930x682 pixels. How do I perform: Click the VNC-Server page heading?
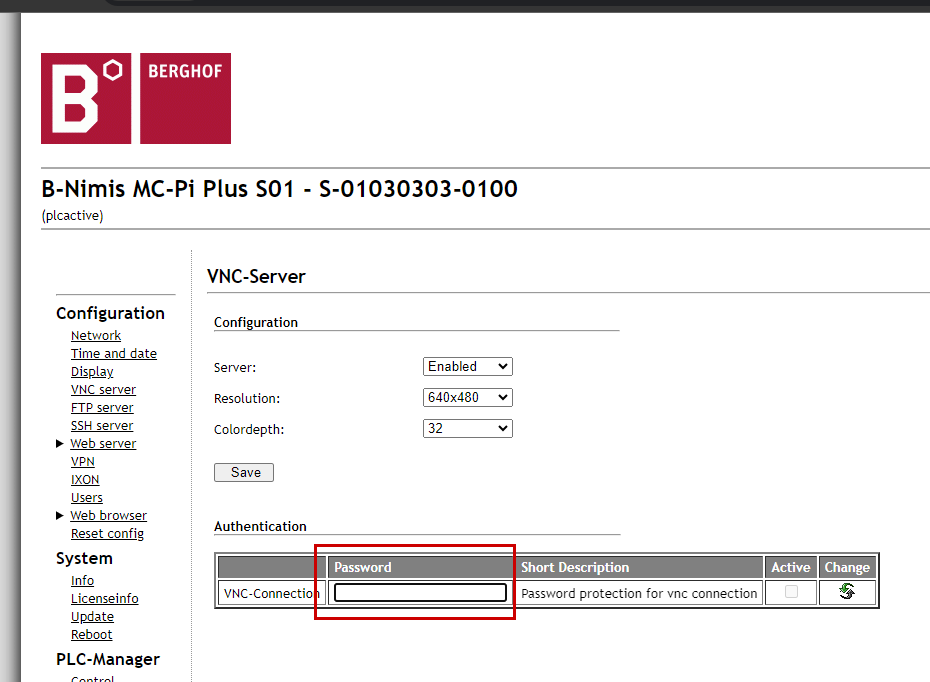pyautogui.click(x=256, y=276)
